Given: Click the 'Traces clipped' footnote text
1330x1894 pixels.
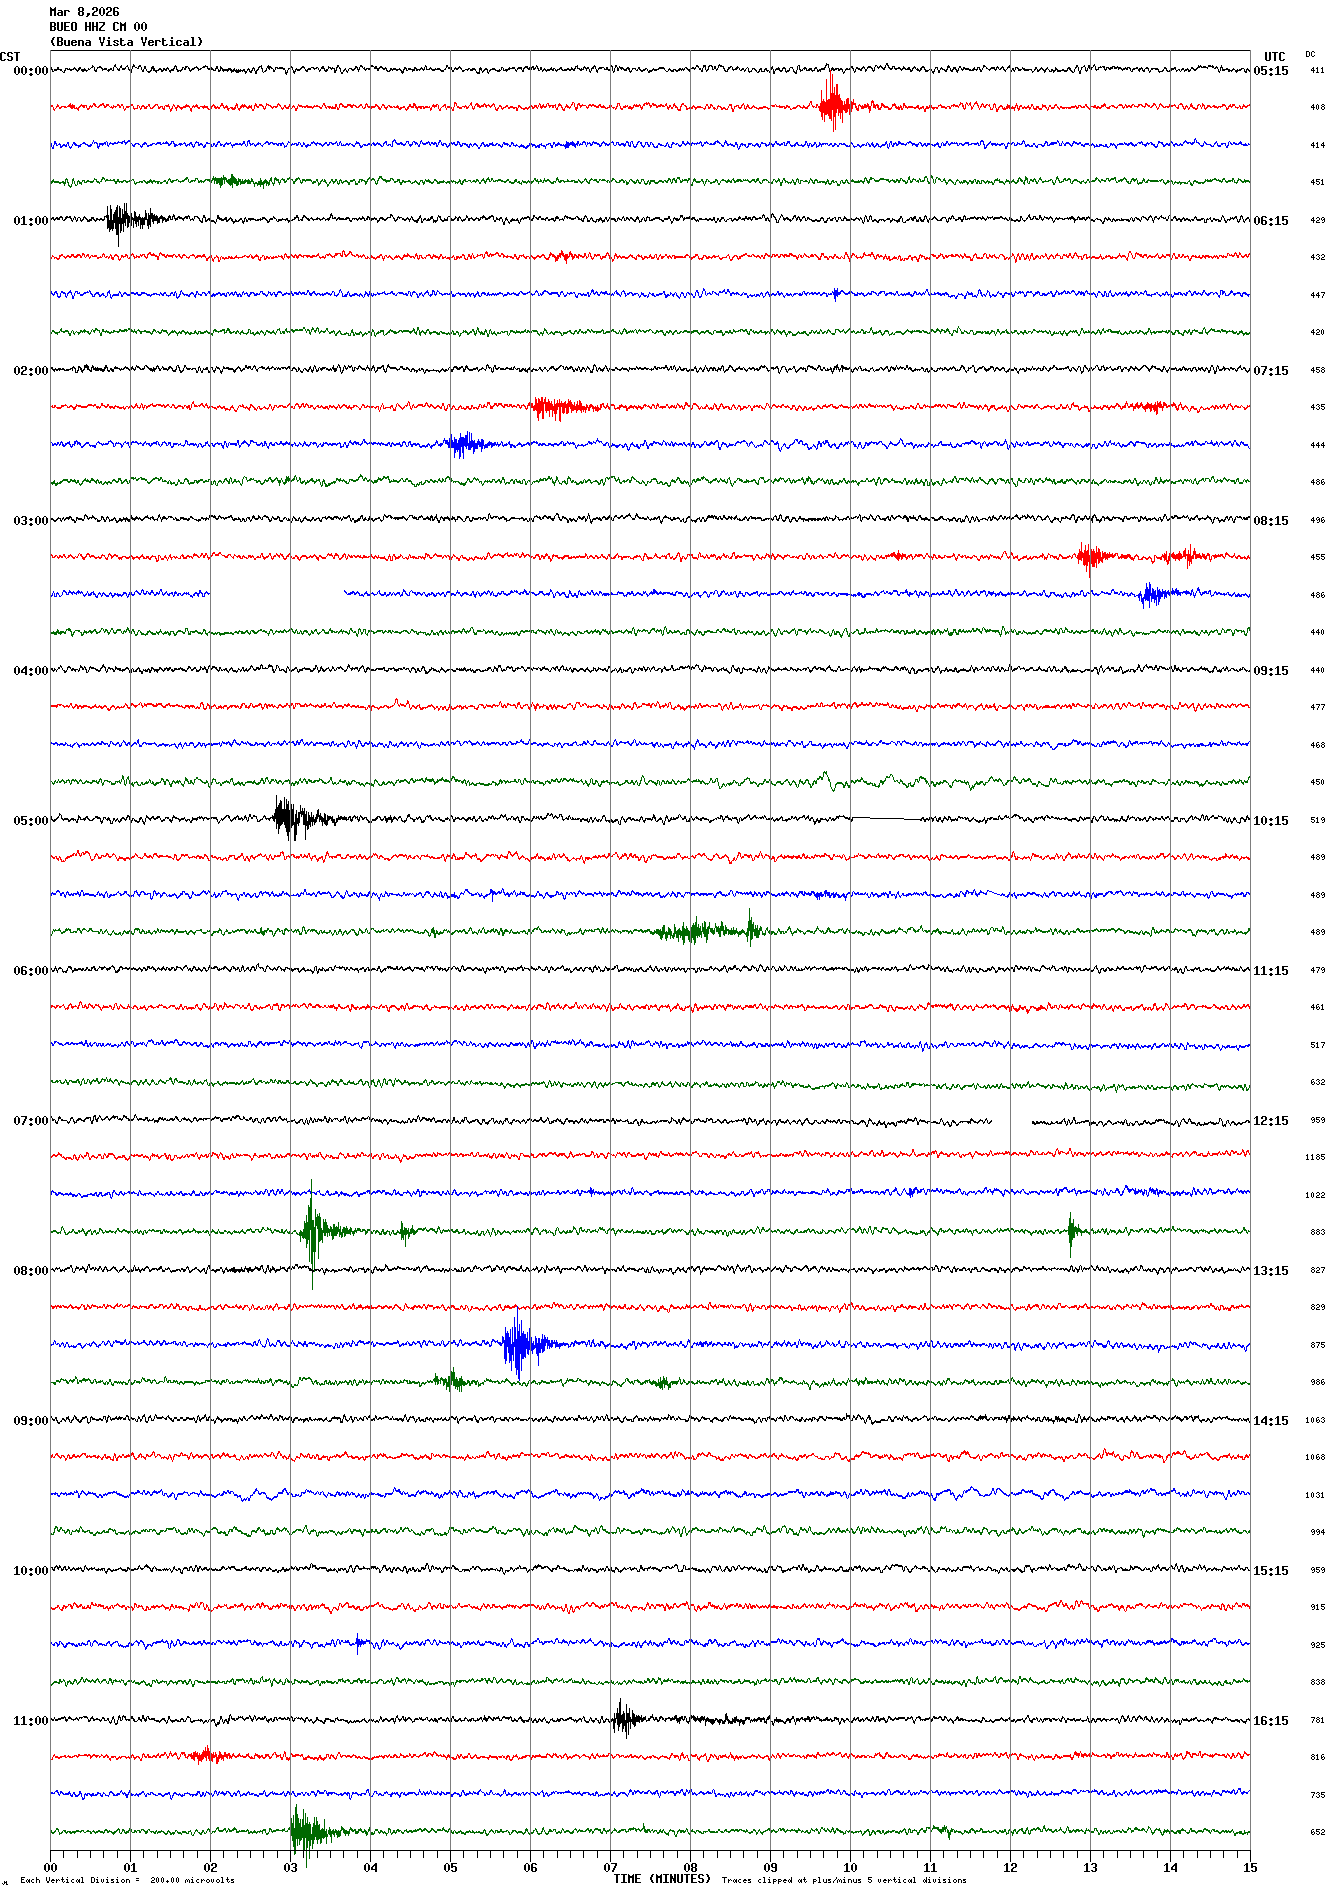Looking at the screenshot, I should pyautogui.click(x=843, y=1880).
